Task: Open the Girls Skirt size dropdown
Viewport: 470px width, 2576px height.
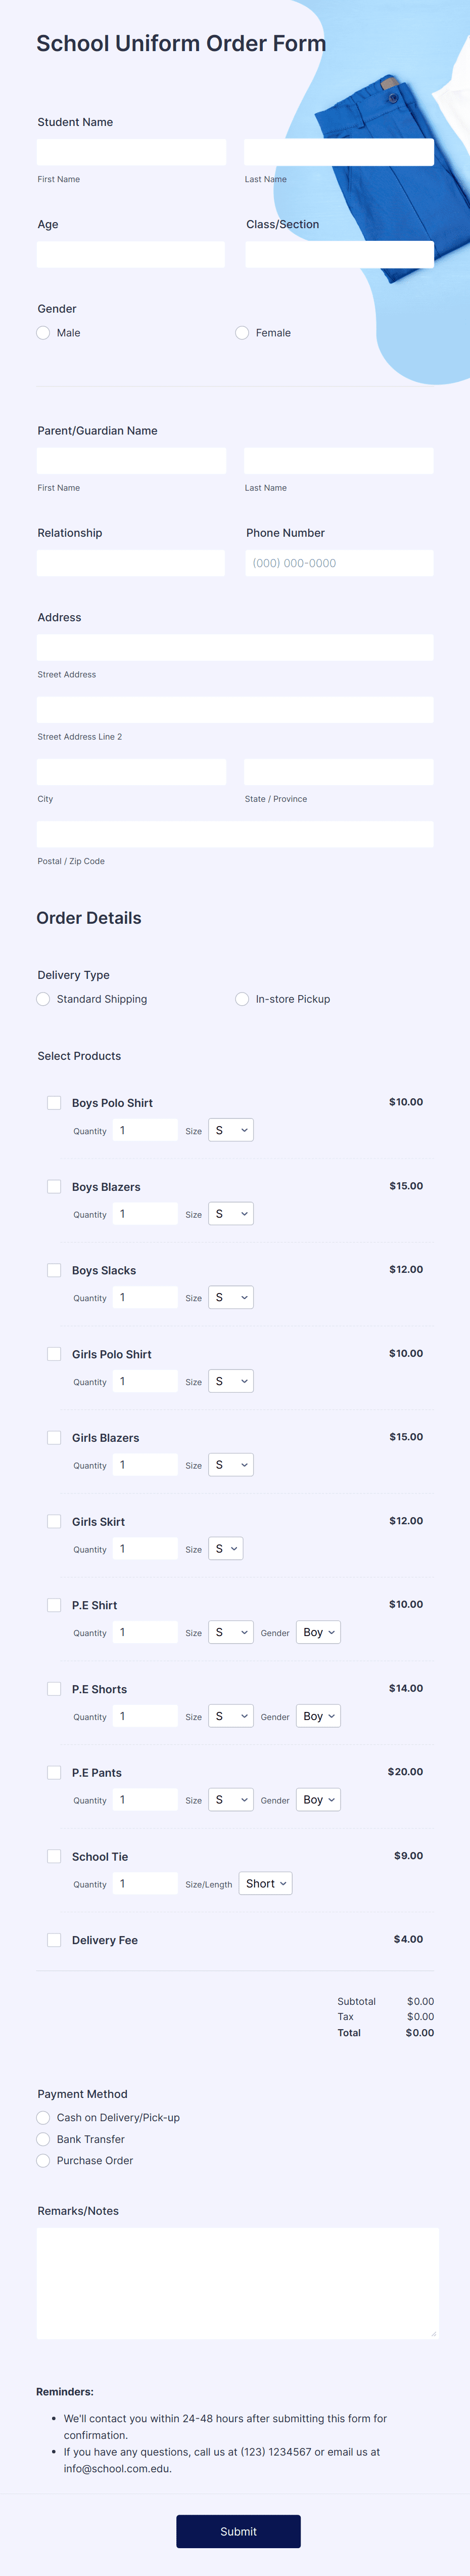Action: click(x=226, y=1548)
